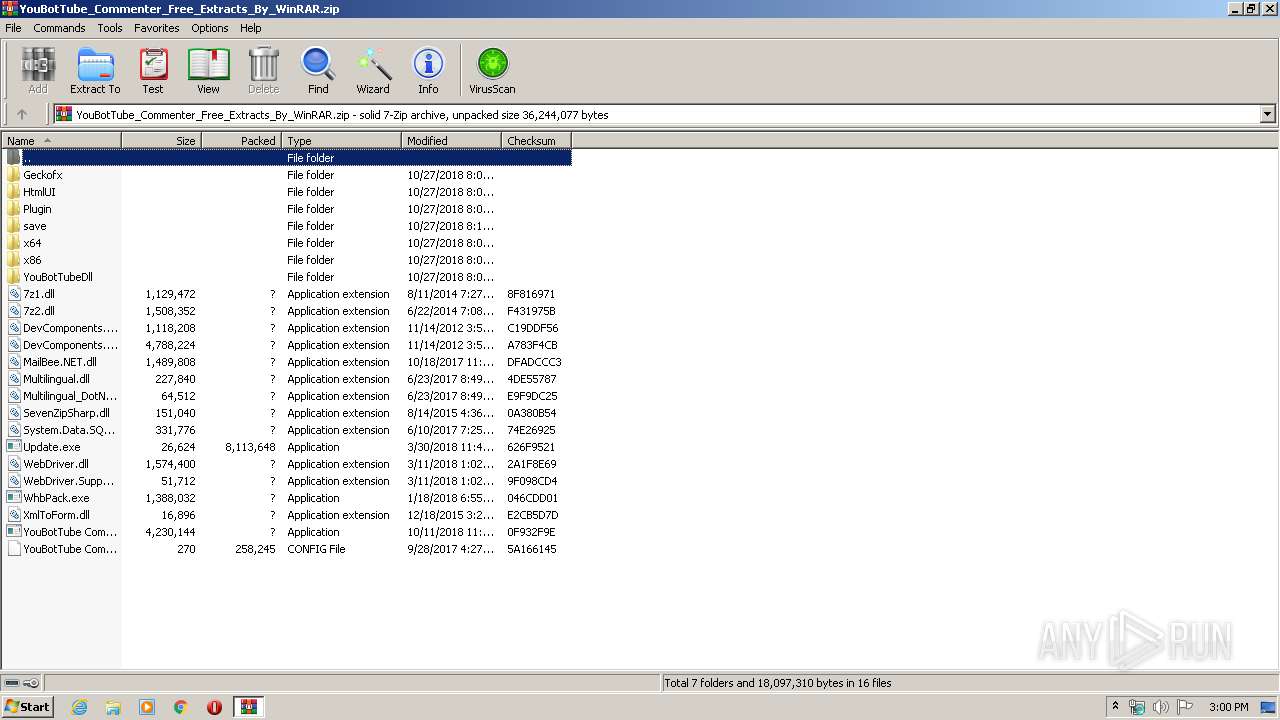
Task: Open the View toolbar icon
Action: click(208, 71)
